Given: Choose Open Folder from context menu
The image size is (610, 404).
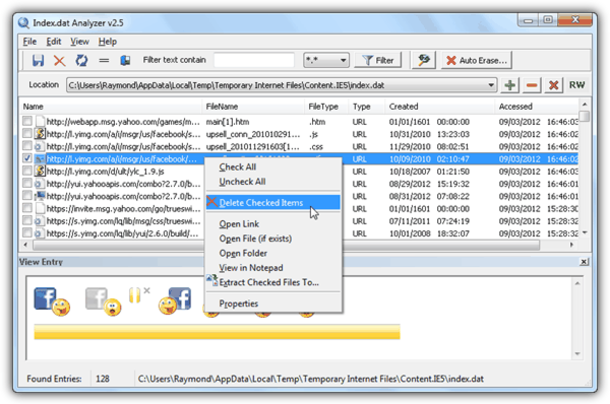Looking at the screenshot, I should click(x=273, y=253).
